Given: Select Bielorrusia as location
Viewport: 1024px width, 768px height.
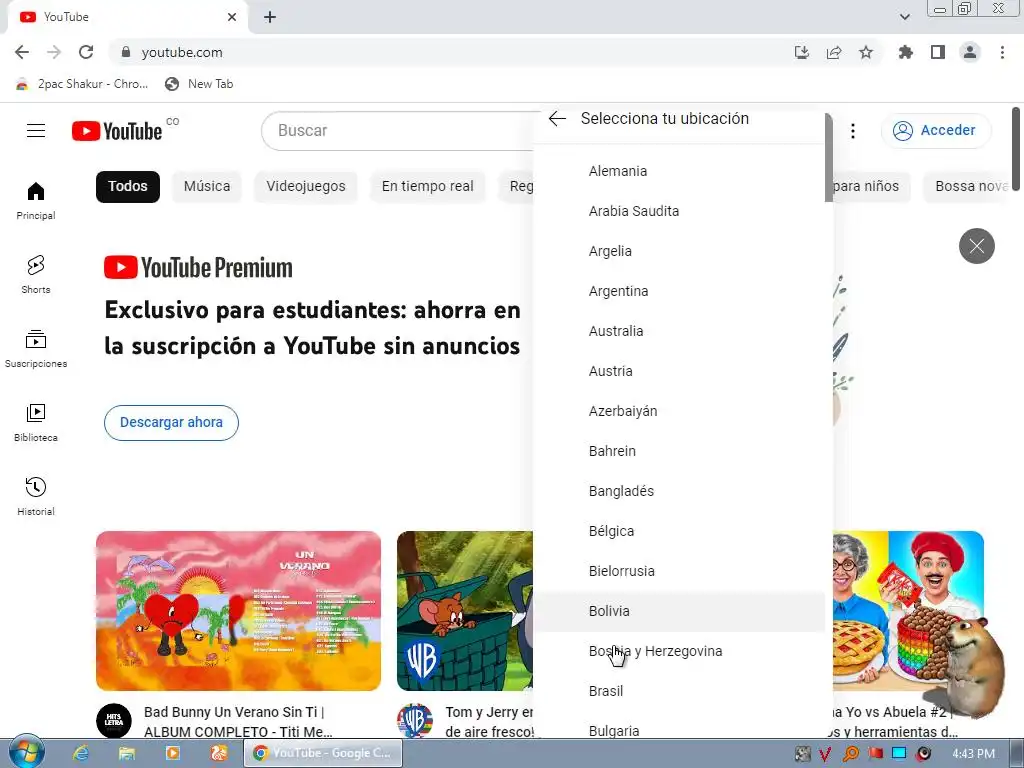Looking at the screenshot, I should coord(679,571).
